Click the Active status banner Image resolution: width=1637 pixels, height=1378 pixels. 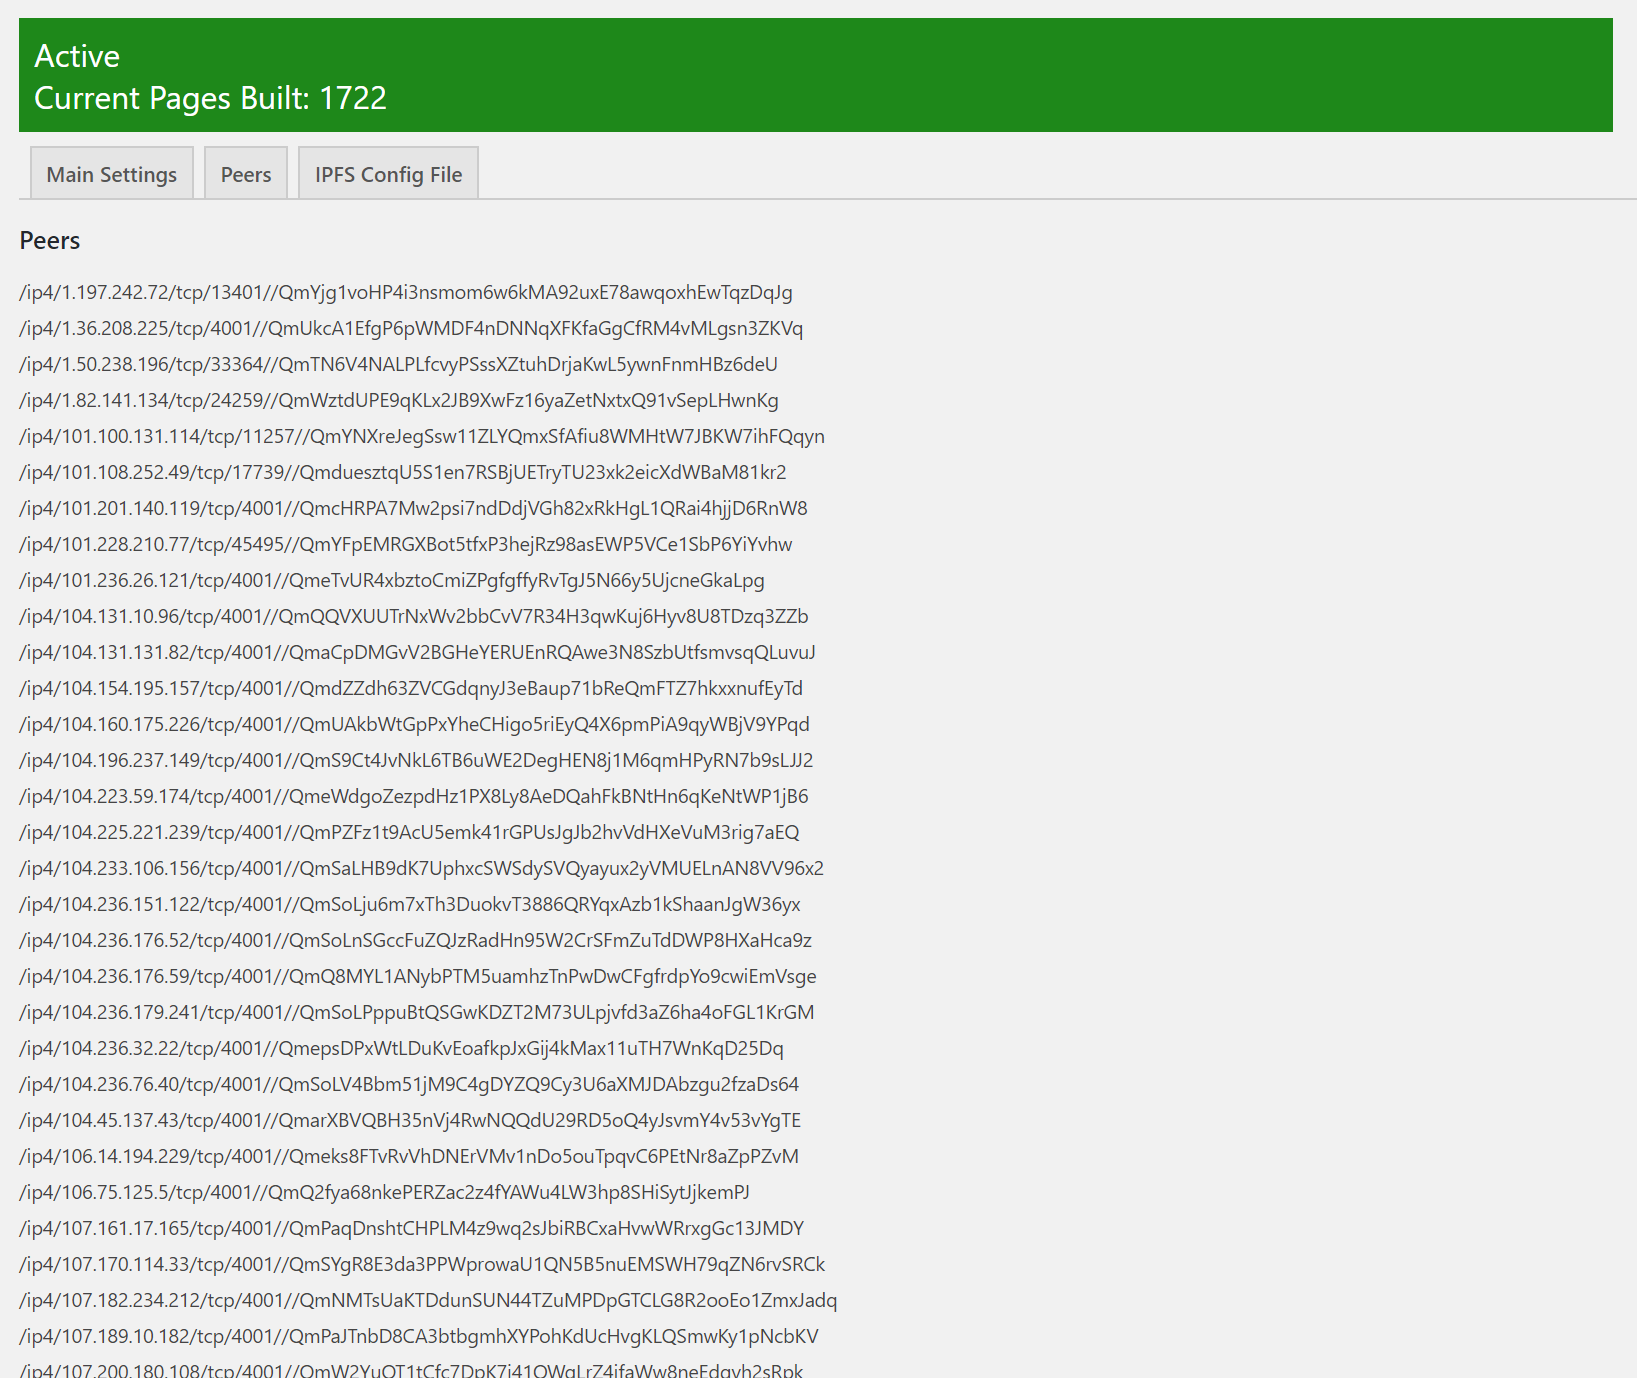(x=816, y=75)
